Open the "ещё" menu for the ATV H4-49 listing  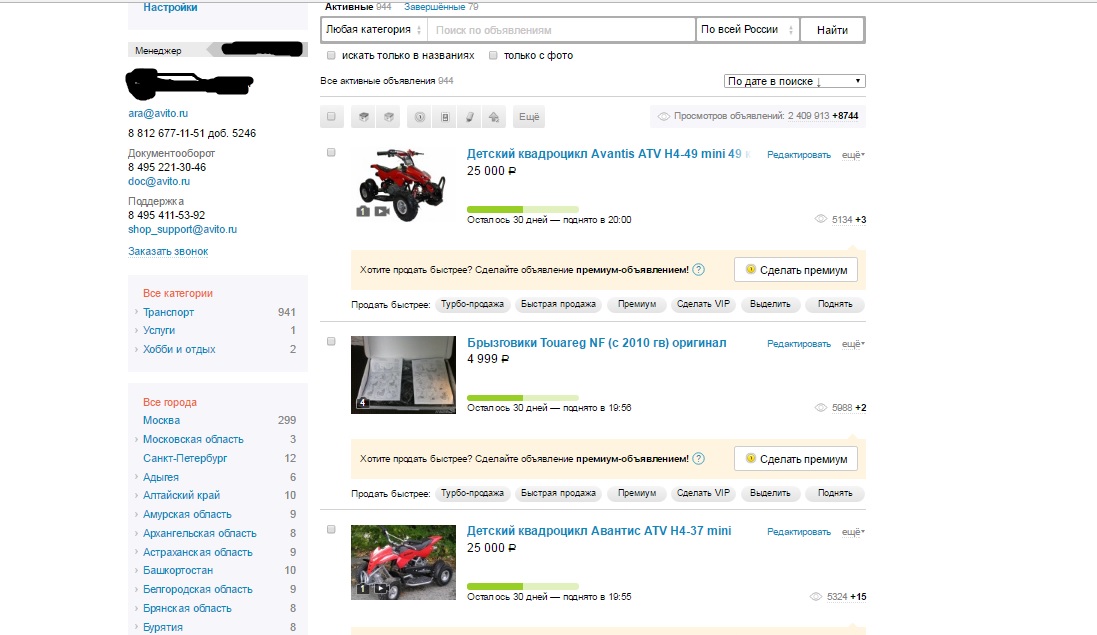point(853,155)
